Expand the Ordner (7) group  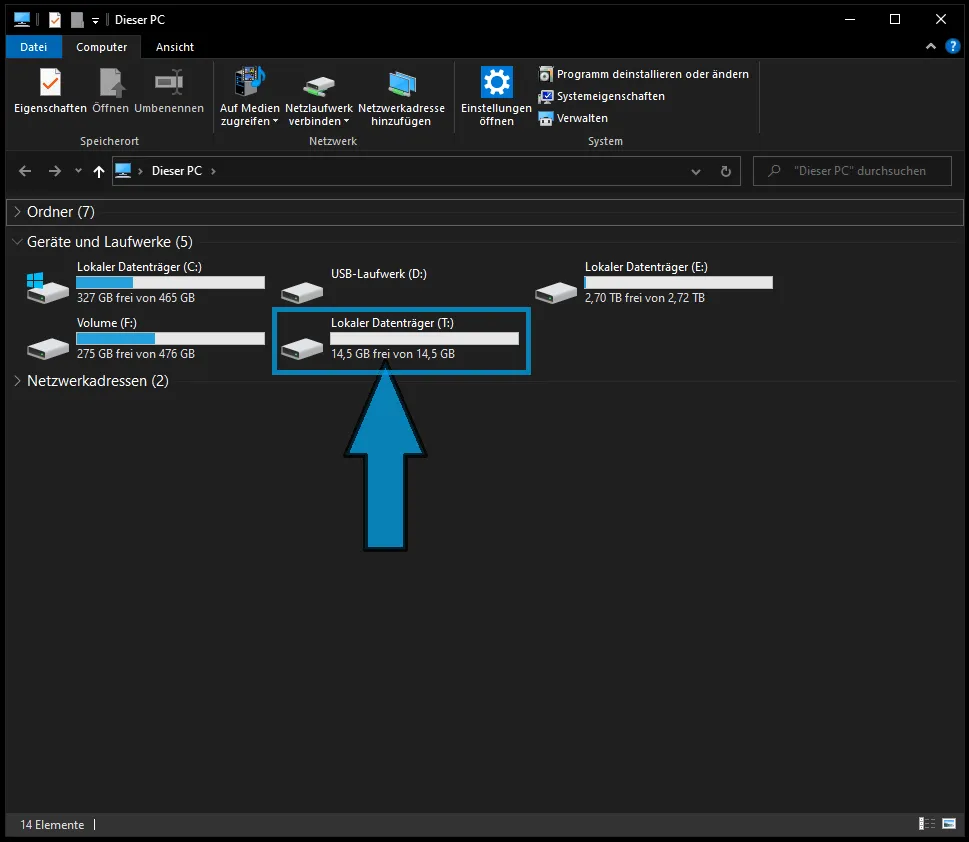coord(17,212)
